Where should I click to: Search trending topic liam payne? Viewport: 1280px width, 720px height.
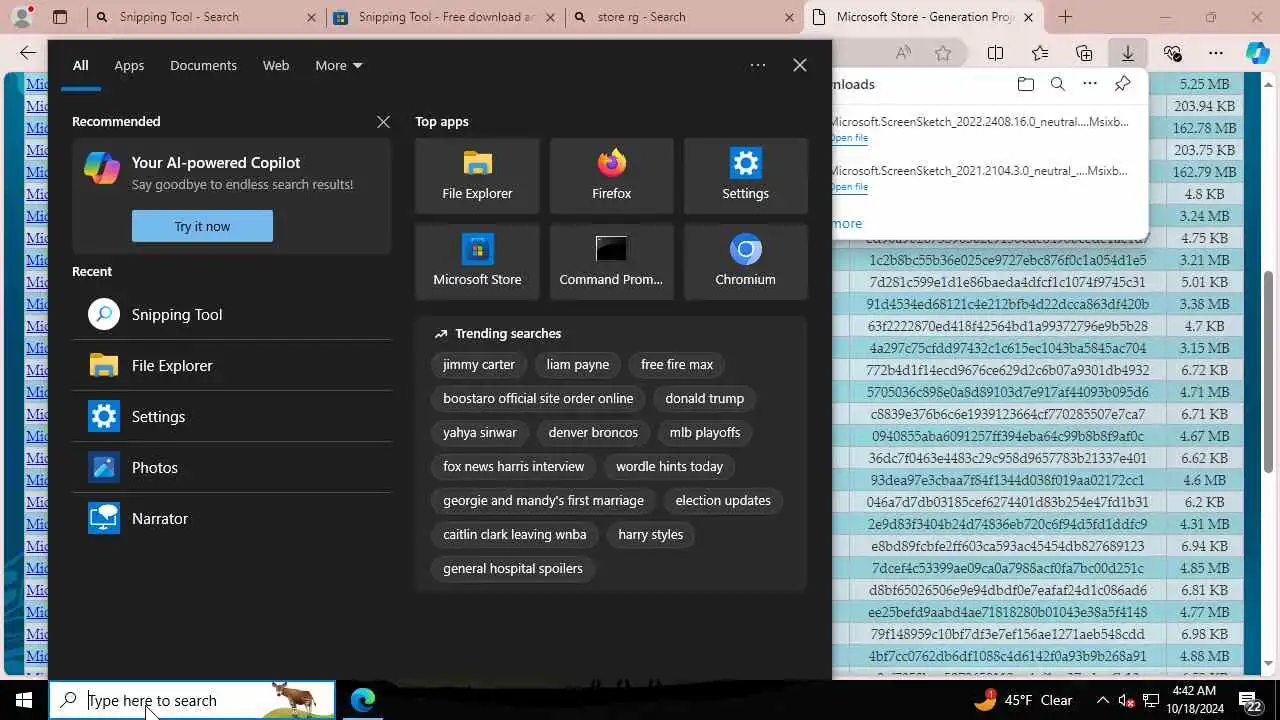coord(578,364)
